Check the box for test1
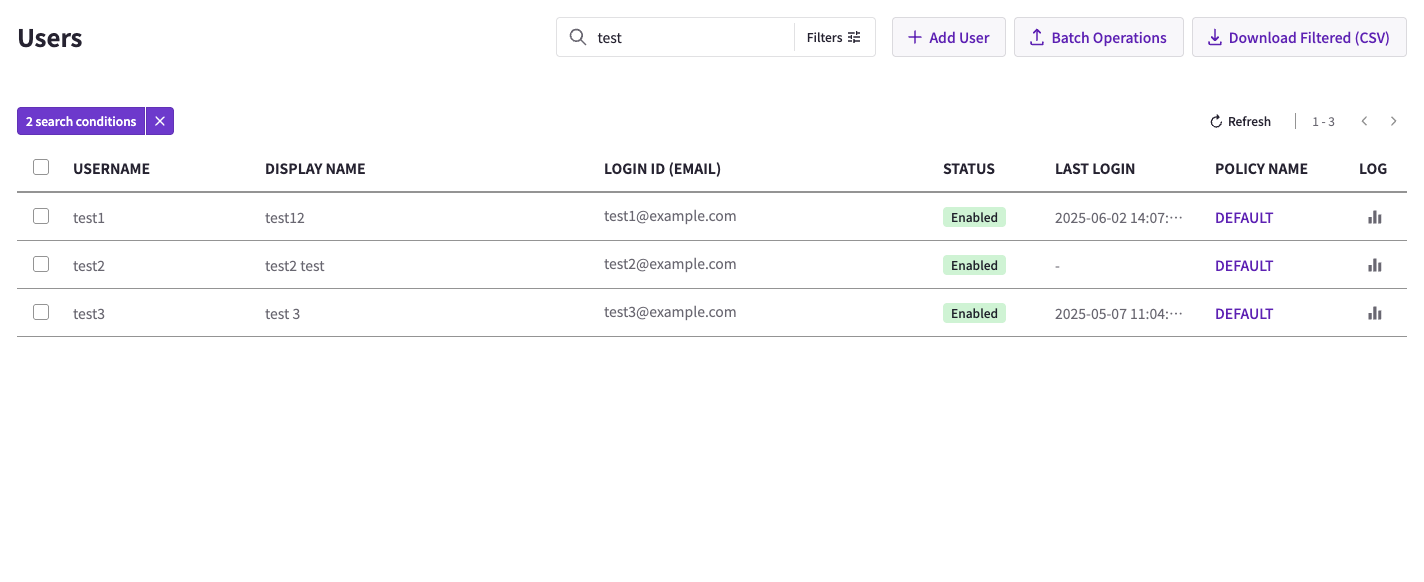This screenshot has width=1424, height=582. tap(41, 216)
